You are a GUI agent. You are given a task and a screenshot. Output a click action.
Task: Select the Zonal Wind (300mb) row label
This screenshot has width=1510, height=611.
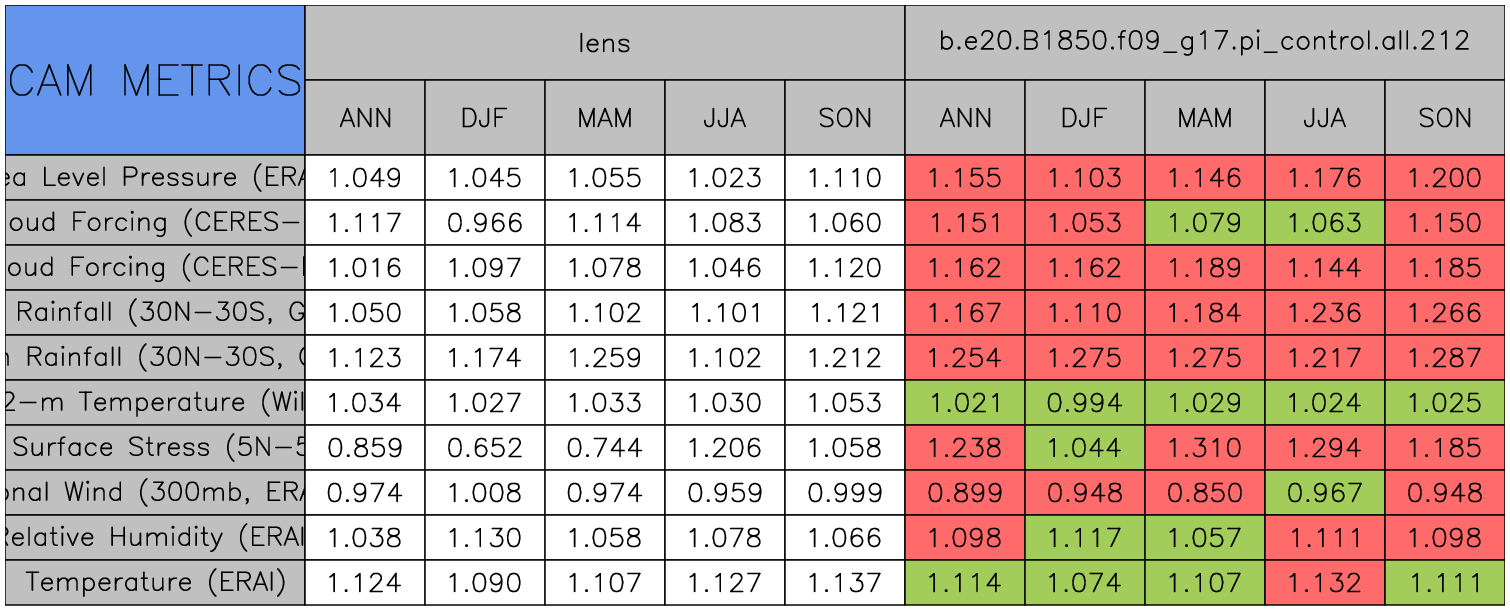coord(155,492)
